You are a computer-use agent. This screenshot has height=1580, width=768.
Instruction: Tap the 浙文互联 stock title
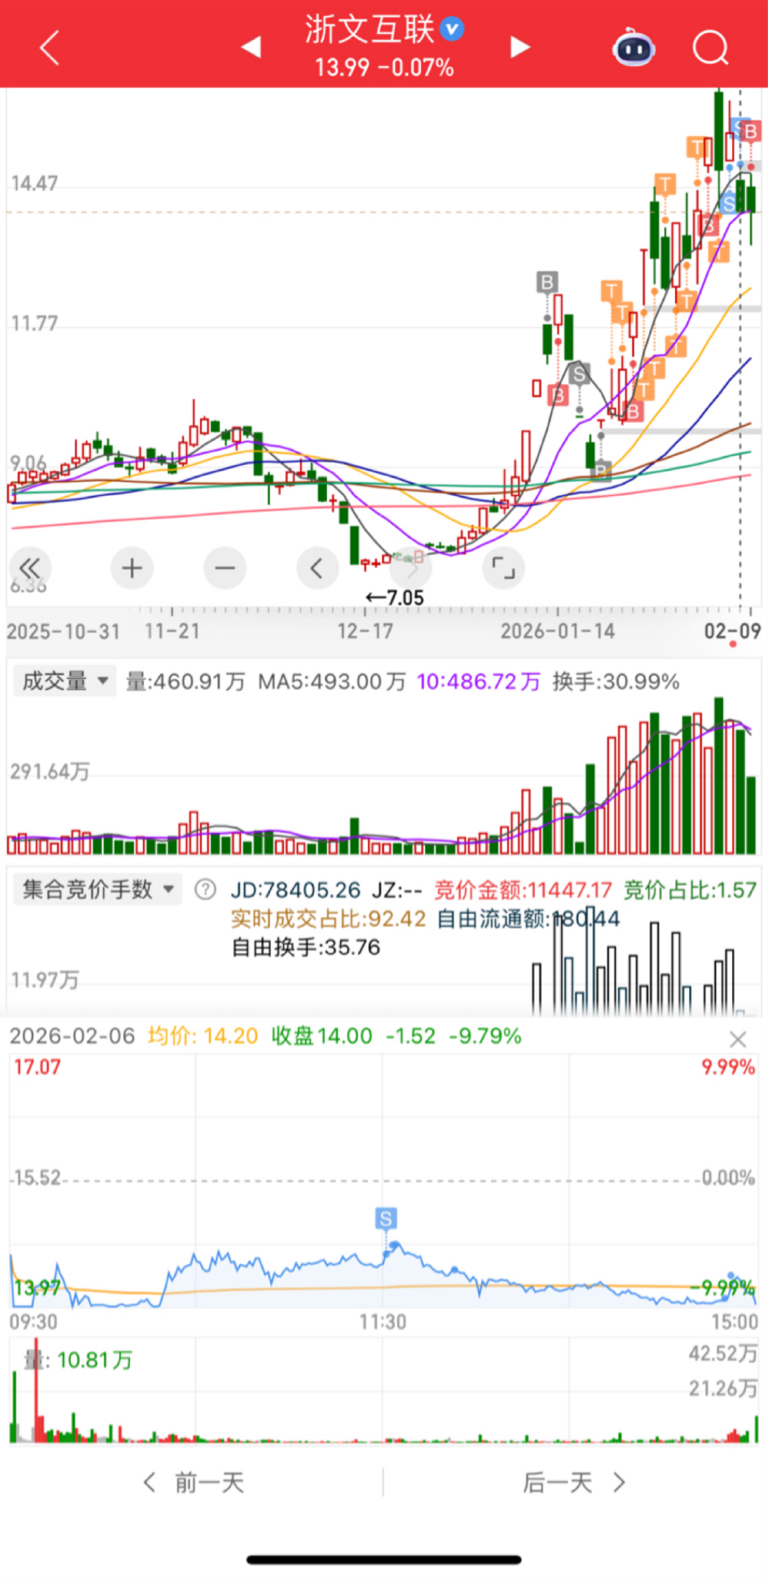(370, 29)
